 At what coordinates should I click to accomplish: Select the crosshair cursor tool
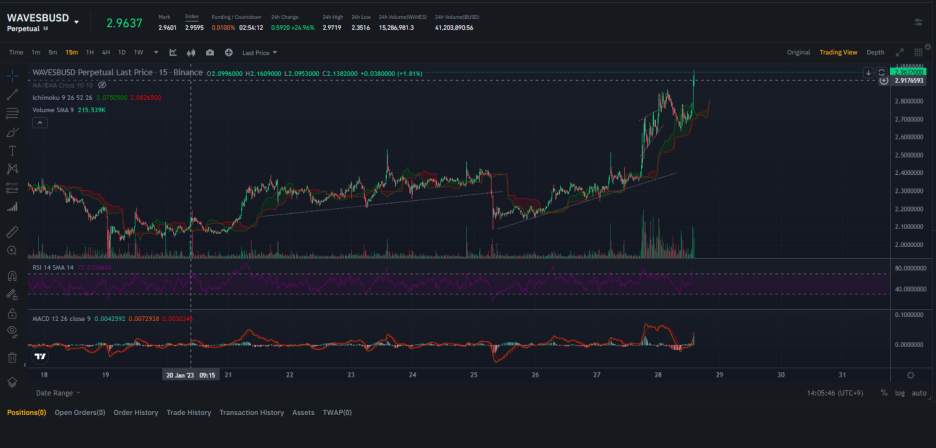pyautogui.click(x=13, y=76)
